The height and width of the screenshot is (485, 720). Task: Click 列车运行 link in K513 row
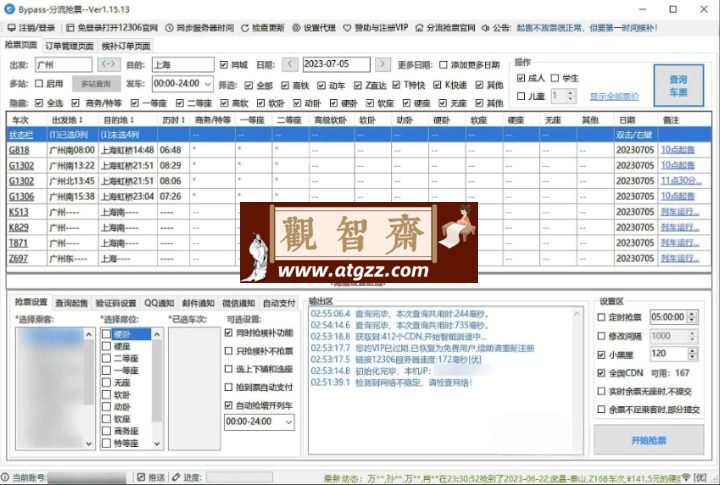(x=680, y=212)
